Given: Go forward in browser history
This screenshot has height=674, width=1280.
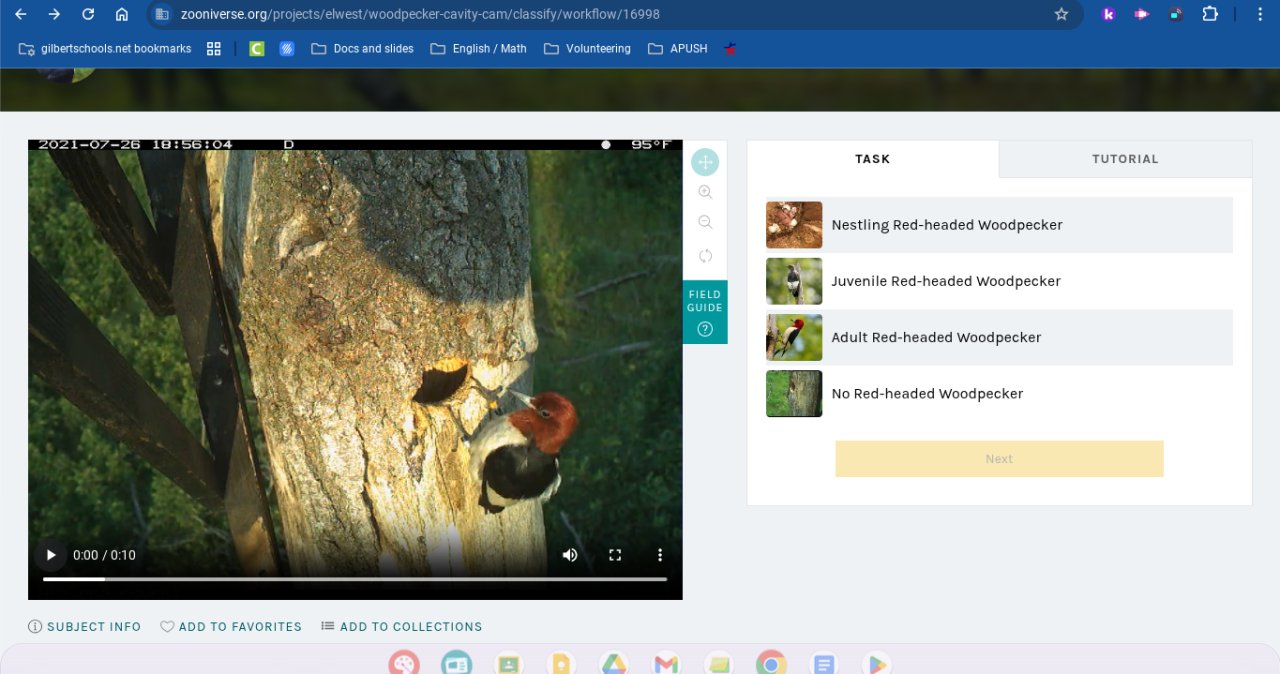Looking at the screenshot, I should coord(54,14).
